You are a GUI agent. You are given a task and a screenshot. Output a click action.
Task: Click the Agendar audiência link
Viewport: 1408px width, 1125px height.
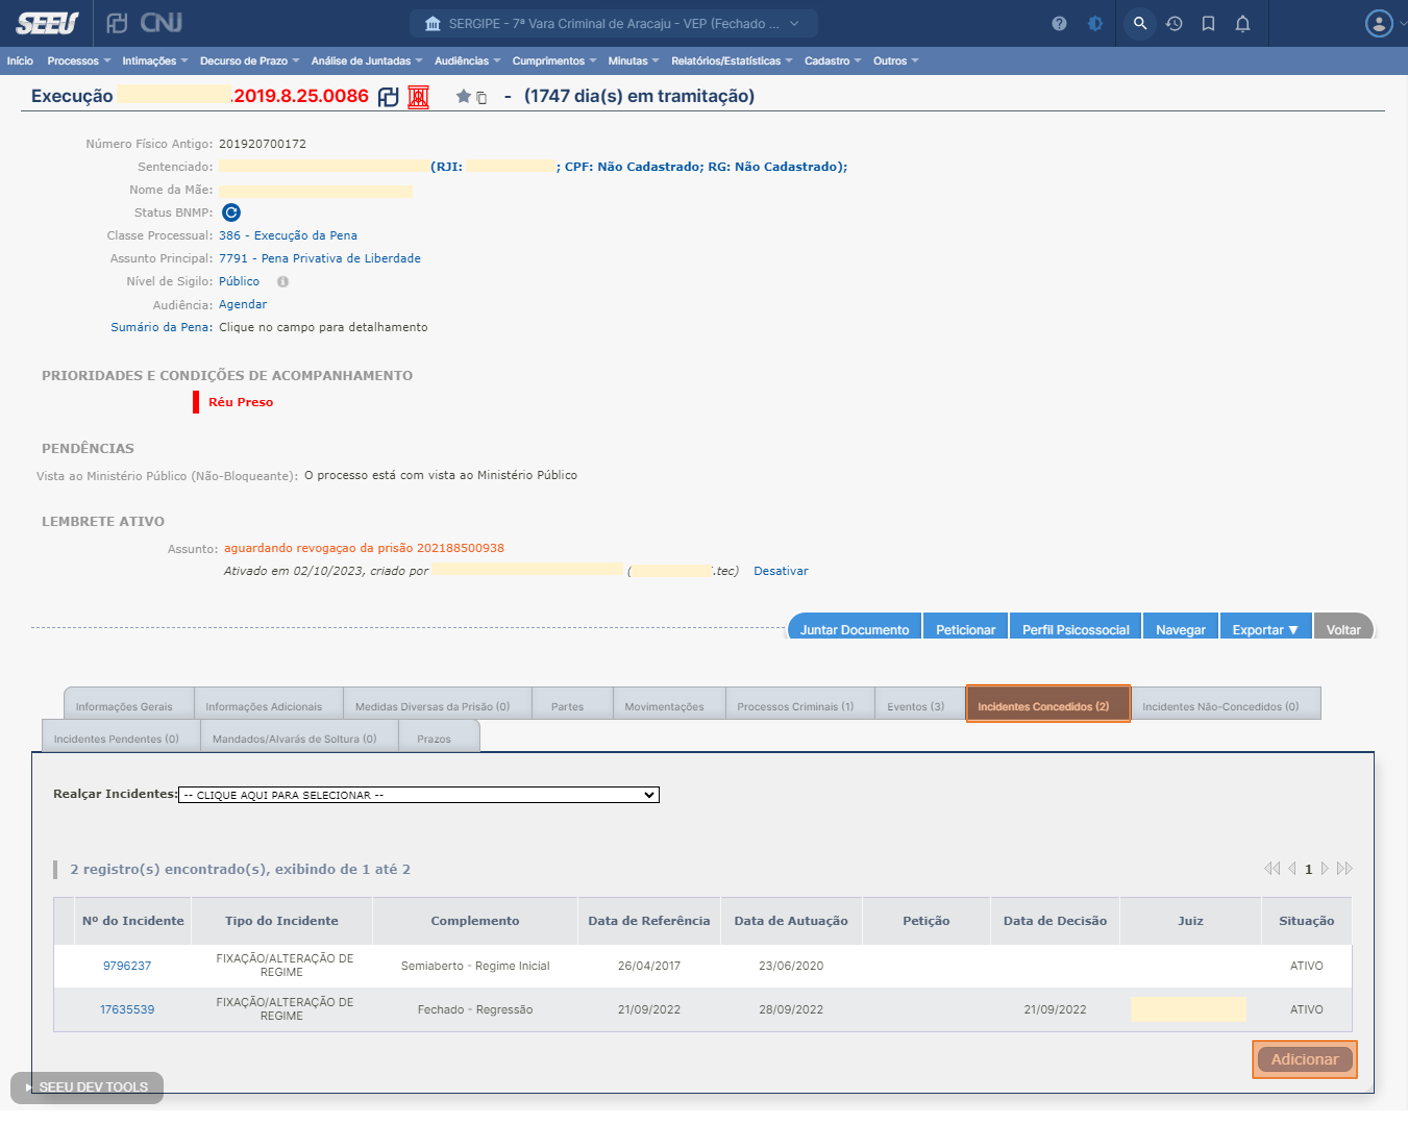click(243, 304)
